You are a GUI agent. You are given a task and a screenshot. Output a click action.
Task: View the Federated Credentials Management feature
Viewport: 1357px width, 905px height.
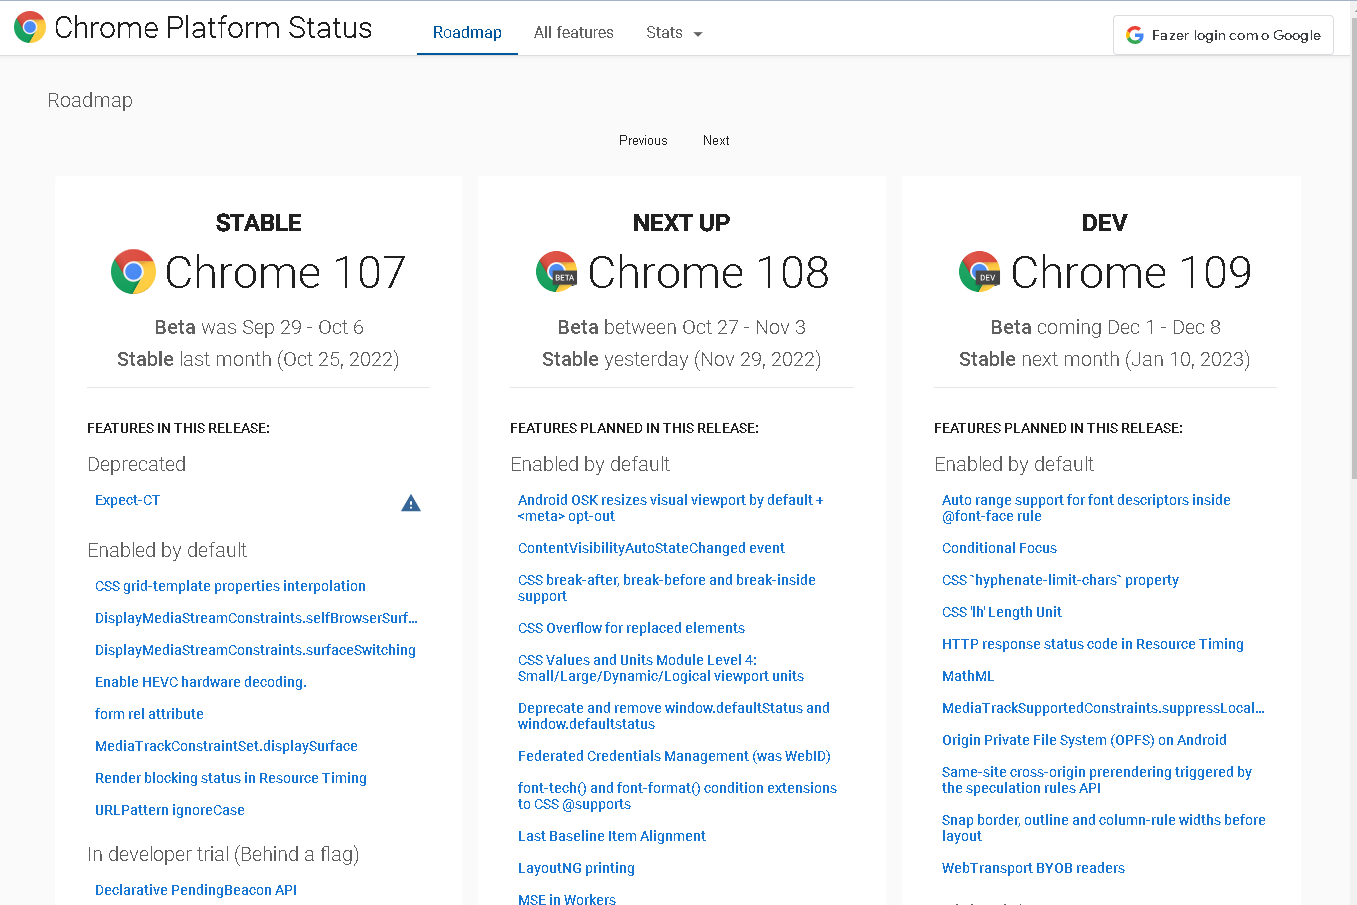click(x=672, y=756)
